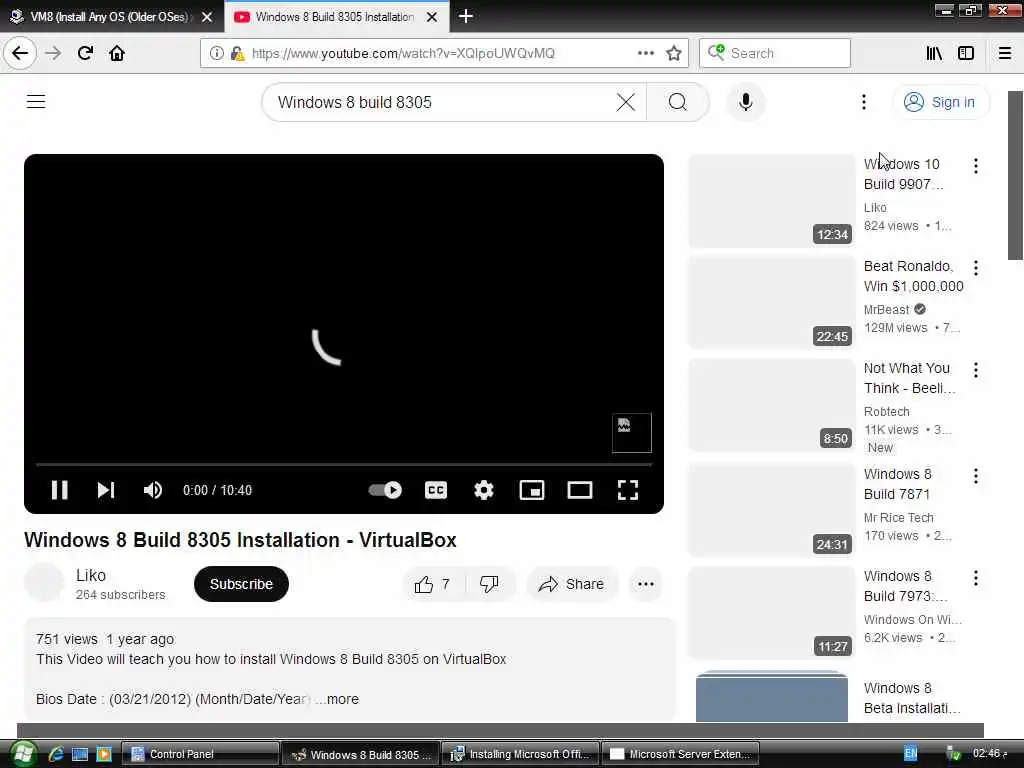Screen dimensions: 1024x768
Task: Click the browser Search field
Action: [x=775, y=53]
